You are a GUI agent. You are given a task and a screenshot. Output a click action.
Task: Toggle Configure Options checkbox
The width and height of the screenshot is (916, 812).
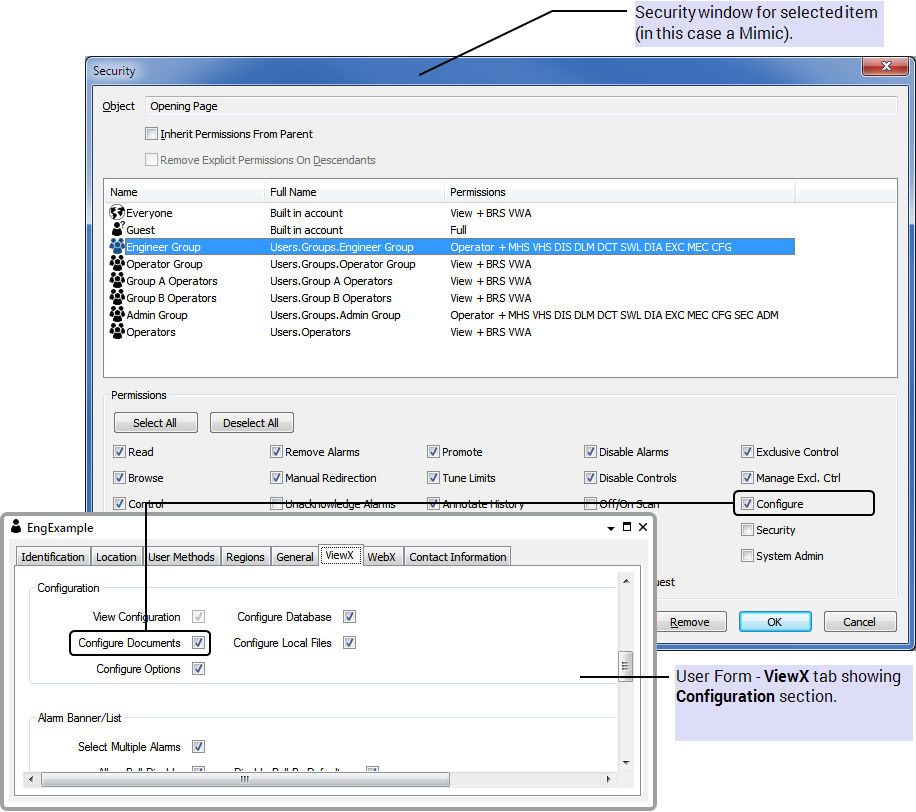pyautogui.click(x=199, y=668)
